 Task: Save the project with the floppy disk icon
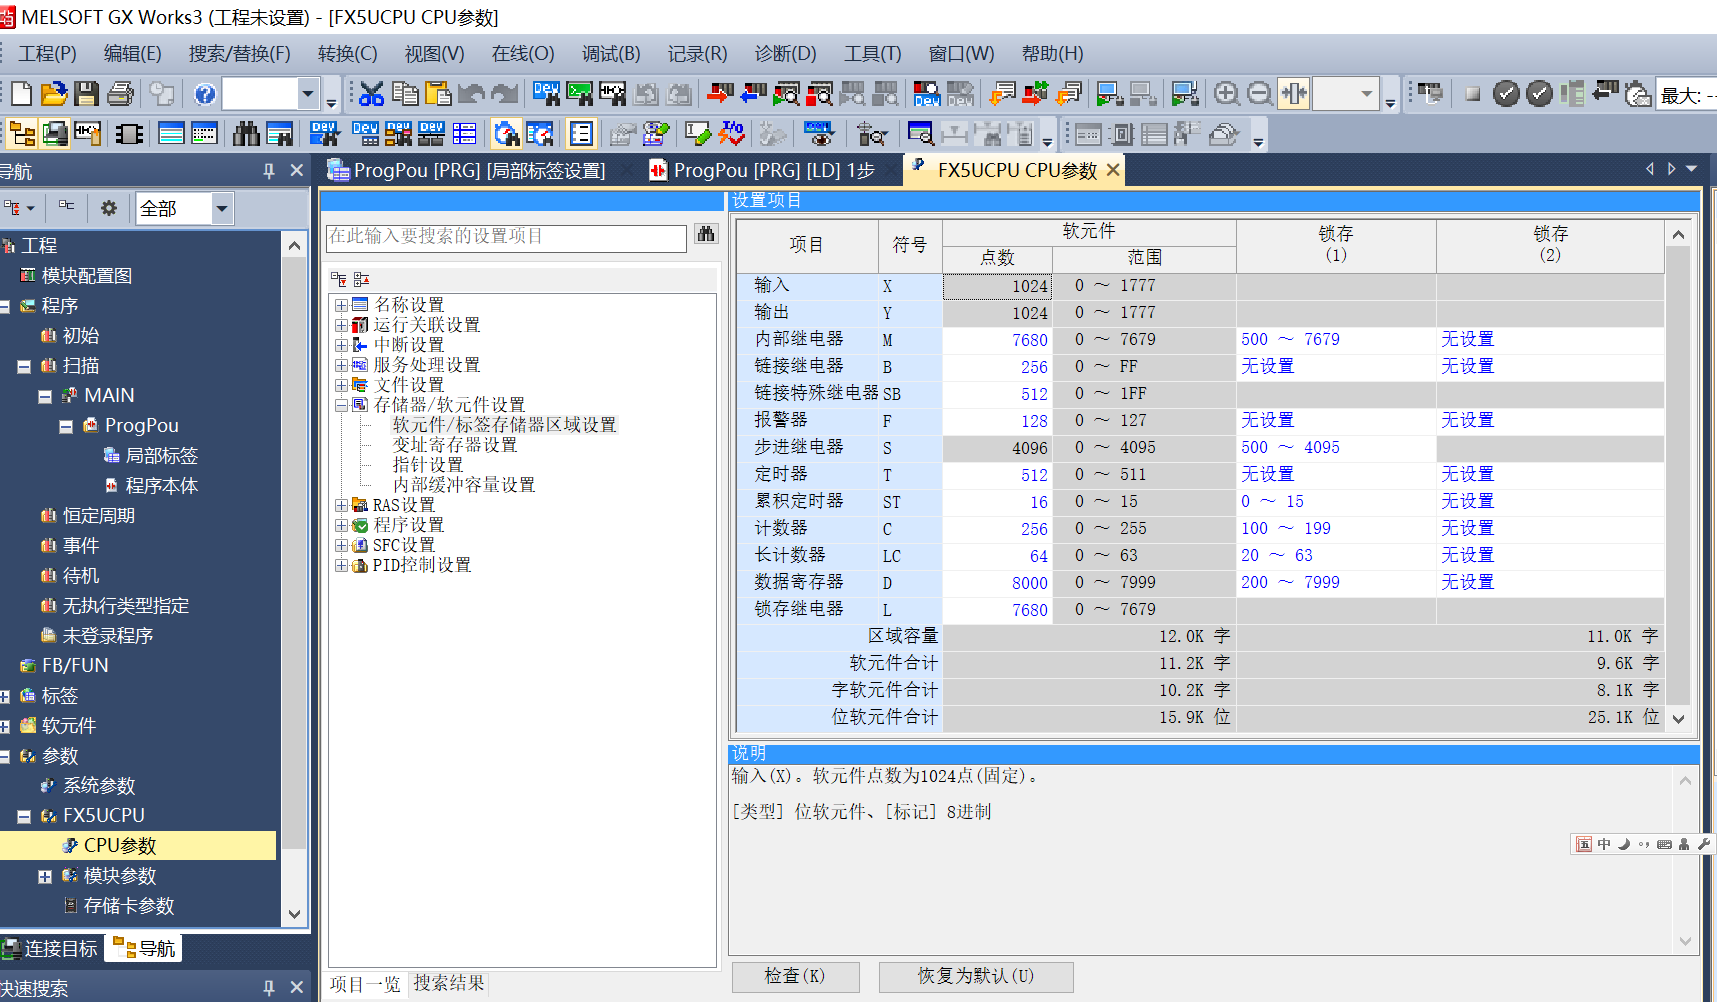(x=87, y=94)
